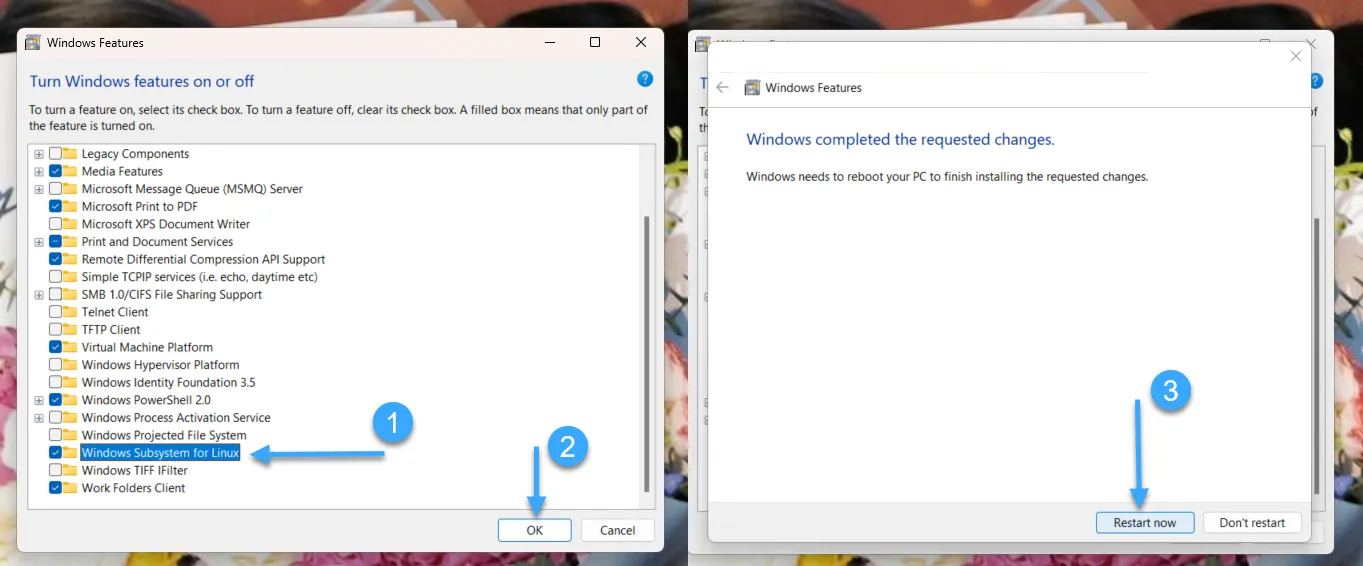Select the Microsoft XPS Document Writer row
Screen dimensions: 1363x566
pyautogui.click(x=166, y=224)
